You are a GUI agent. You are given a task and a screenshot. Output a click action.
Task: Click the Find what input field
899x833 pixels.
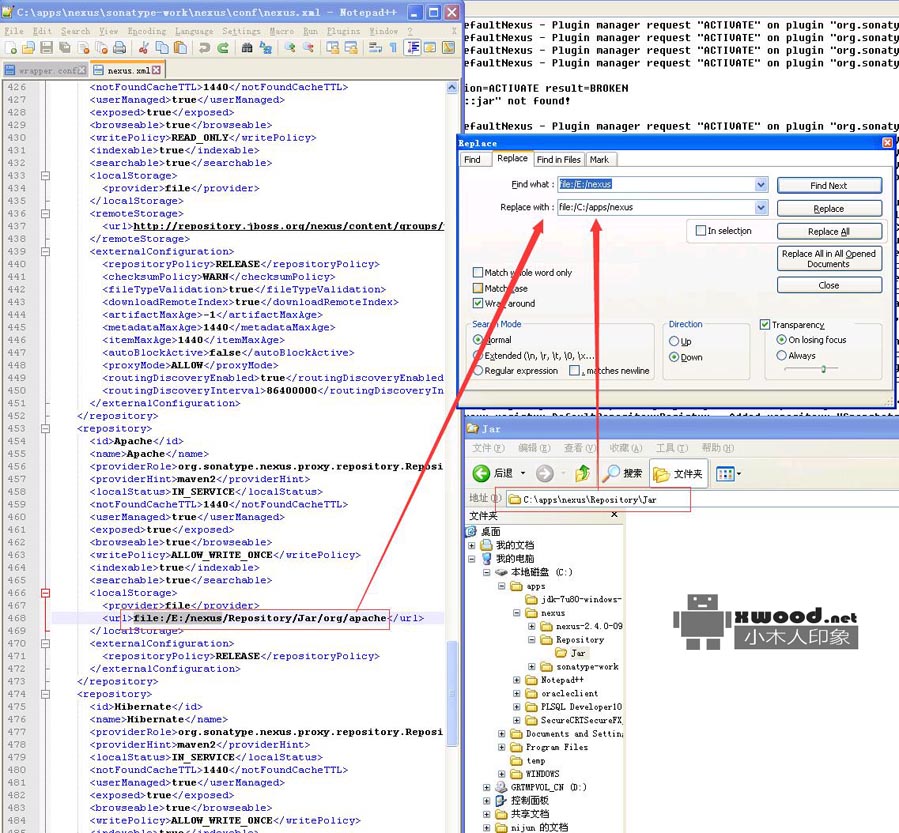(656, 185)
